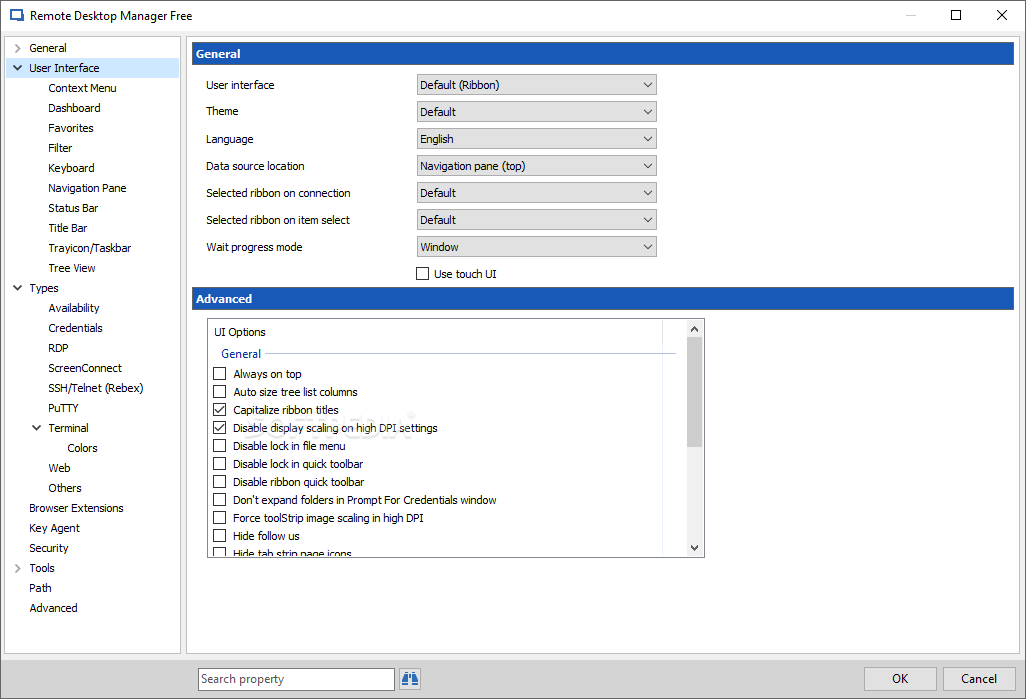Open Selected ribbon on item select dropdown
Image resolution: width=1026 pixels, height=699 pixels.
tap(537, 220)
